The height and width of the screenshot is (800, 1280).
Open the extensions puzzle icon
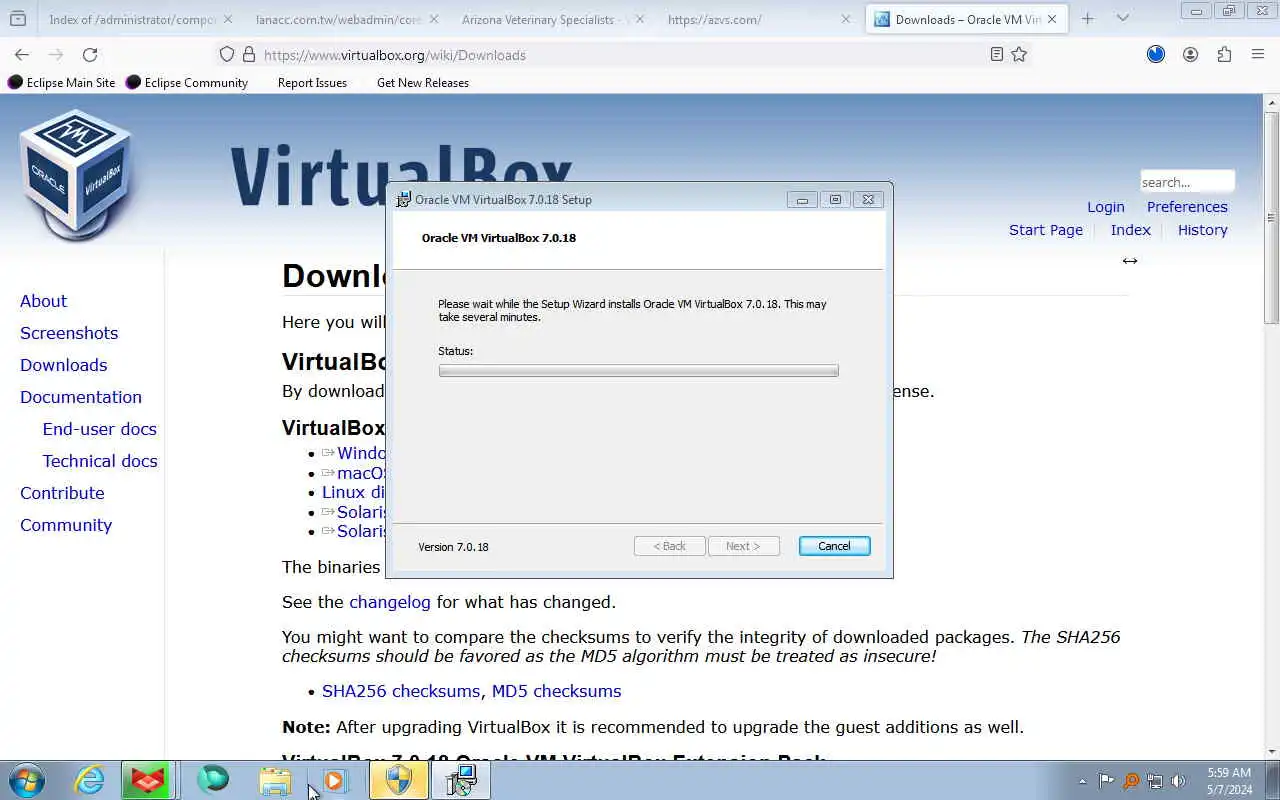coord(1224,55)
